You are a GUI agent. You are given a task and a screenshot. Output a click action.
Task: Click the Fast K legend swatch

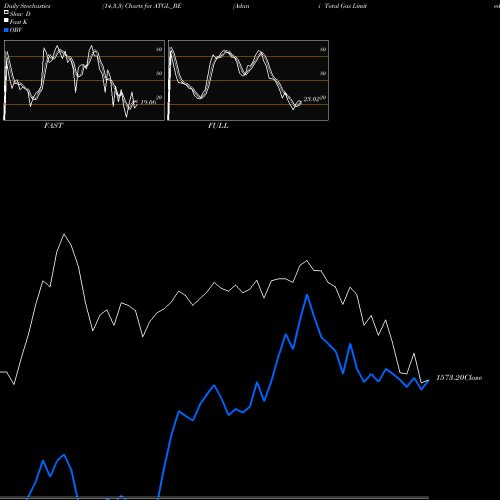click(x=6, y=21)
